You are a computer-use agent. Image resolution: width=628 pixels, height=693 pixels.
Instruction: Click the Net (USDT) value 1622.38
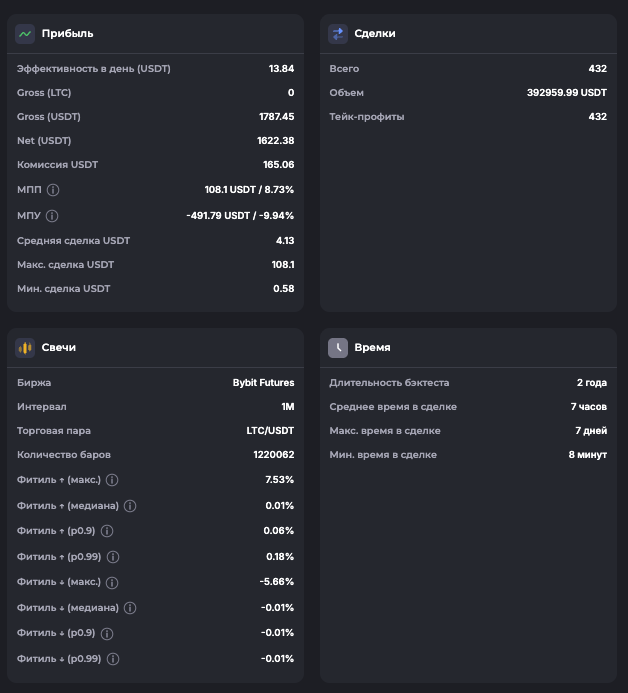point(275,141)
